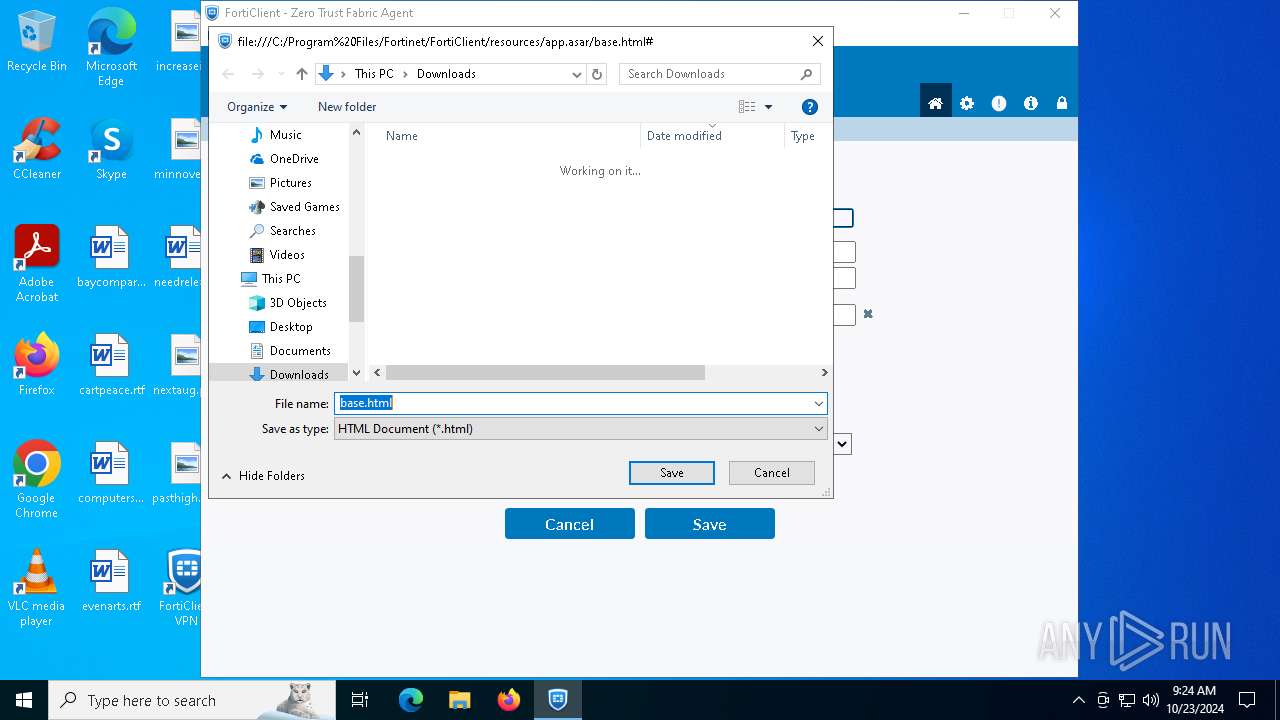Open File Explorer from taskbar
The height and width of the screenshot is (720, 1280).
pyautogui.click(x=459, y=700)
